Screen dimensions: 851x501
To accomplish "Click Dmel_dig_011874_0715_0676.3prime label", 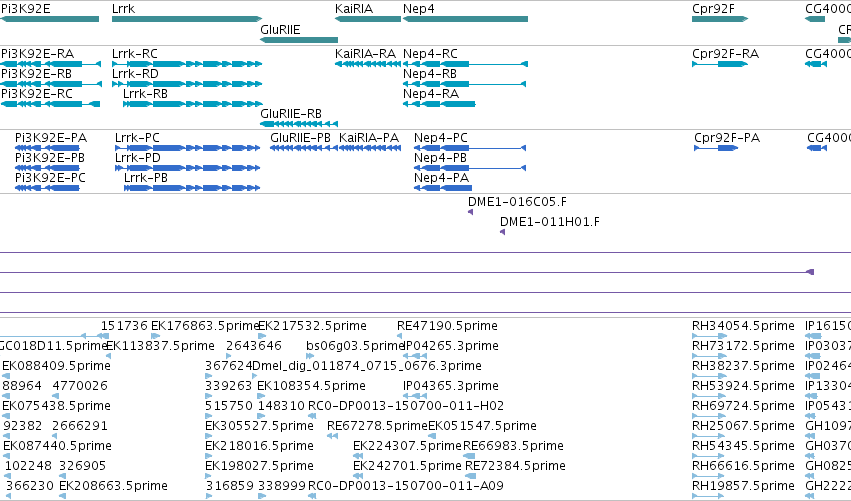I will [367, 366].
